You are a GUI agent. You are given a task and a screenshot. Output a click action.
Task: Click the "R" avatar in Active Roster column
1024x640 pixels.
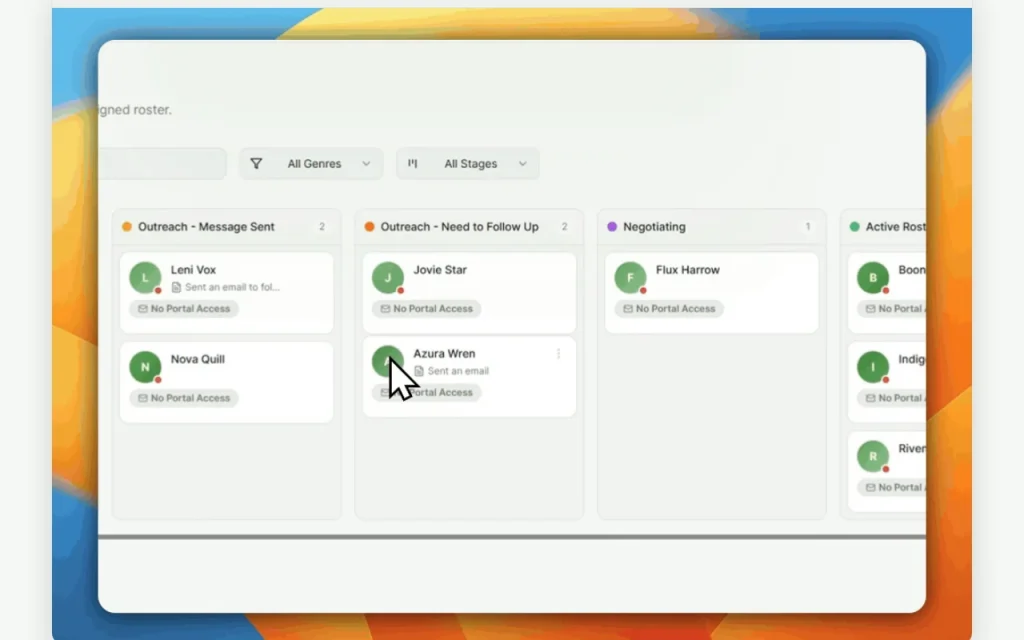[x=873, y=456]
